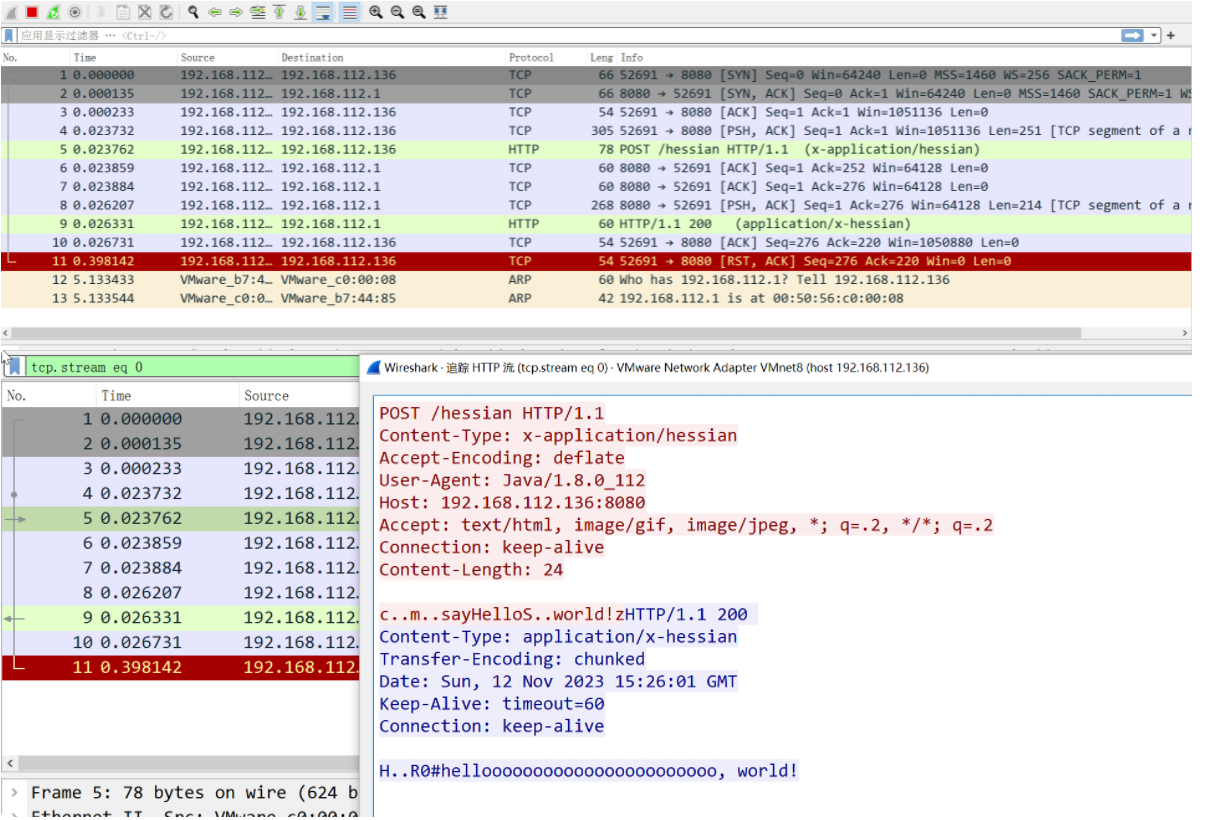
Task: Add a filter button with plus
Action: 1171,35
